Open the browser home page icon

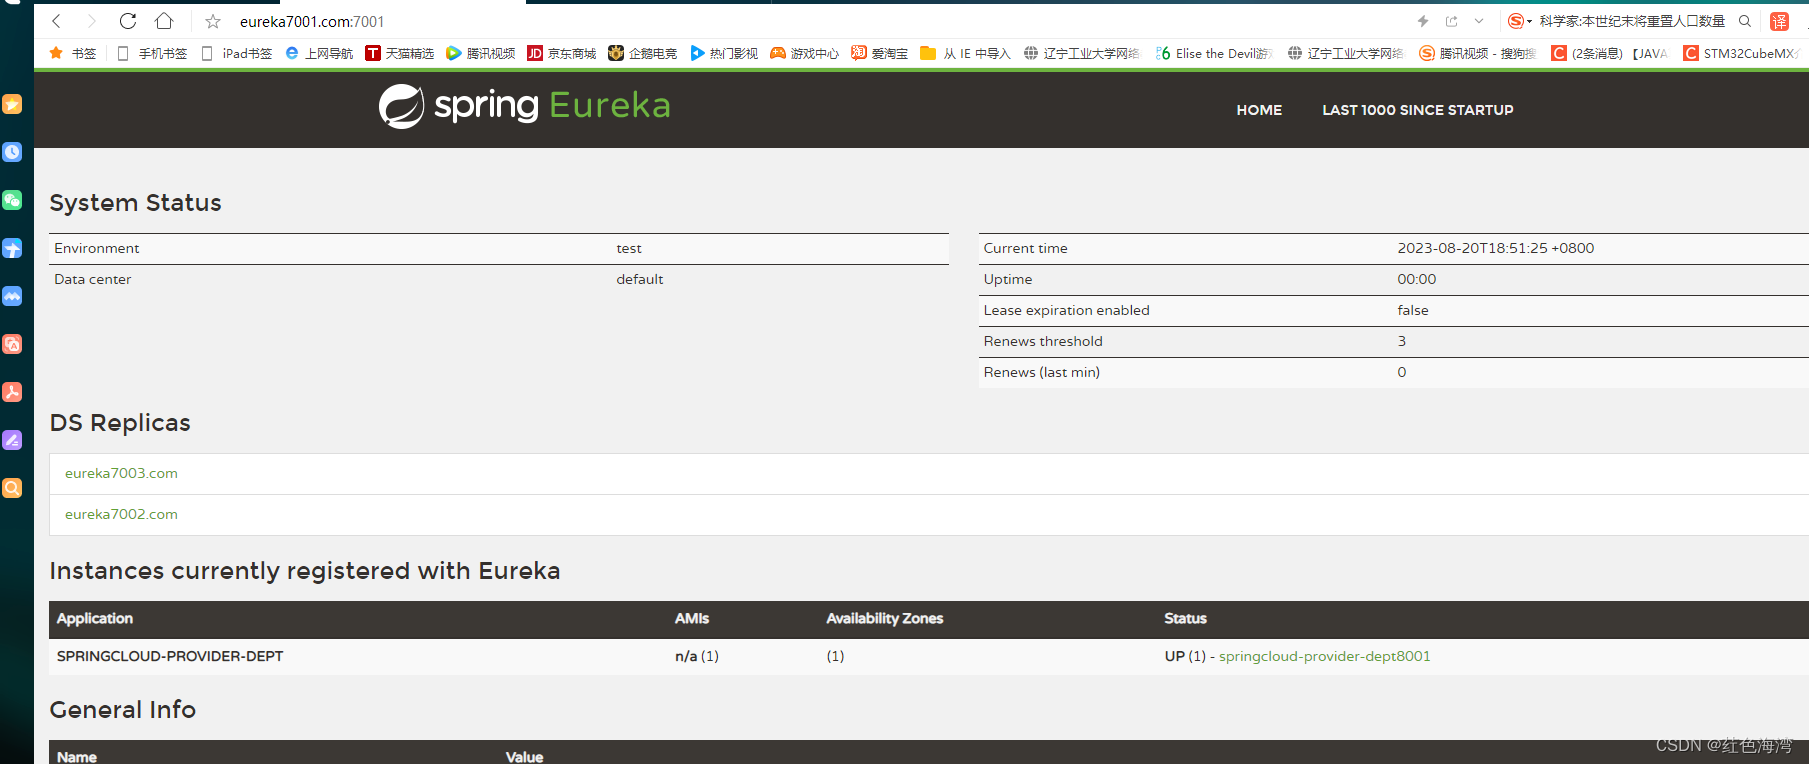coord(164,21)
